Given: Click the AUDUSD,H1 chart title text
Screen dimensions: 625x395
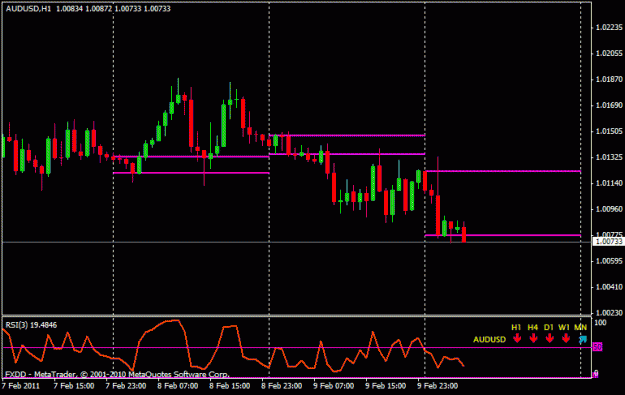Looking at the screenshot, I should tap(28, 8).
